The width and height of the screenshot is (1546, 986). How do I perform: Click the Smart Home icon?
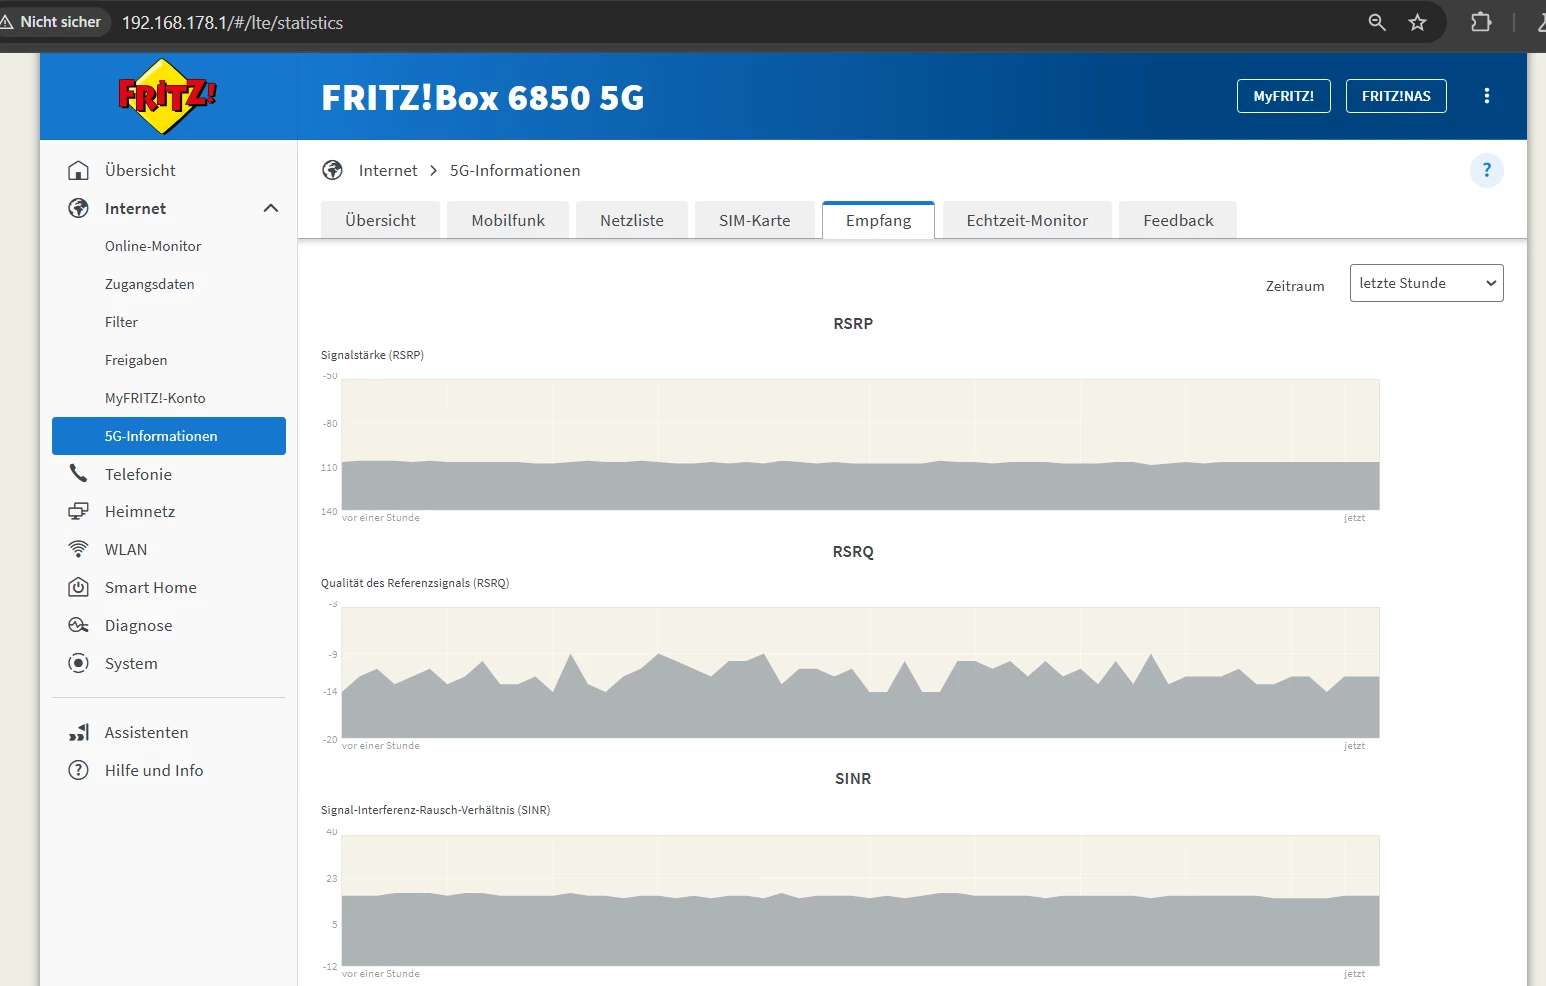[78, 587]
